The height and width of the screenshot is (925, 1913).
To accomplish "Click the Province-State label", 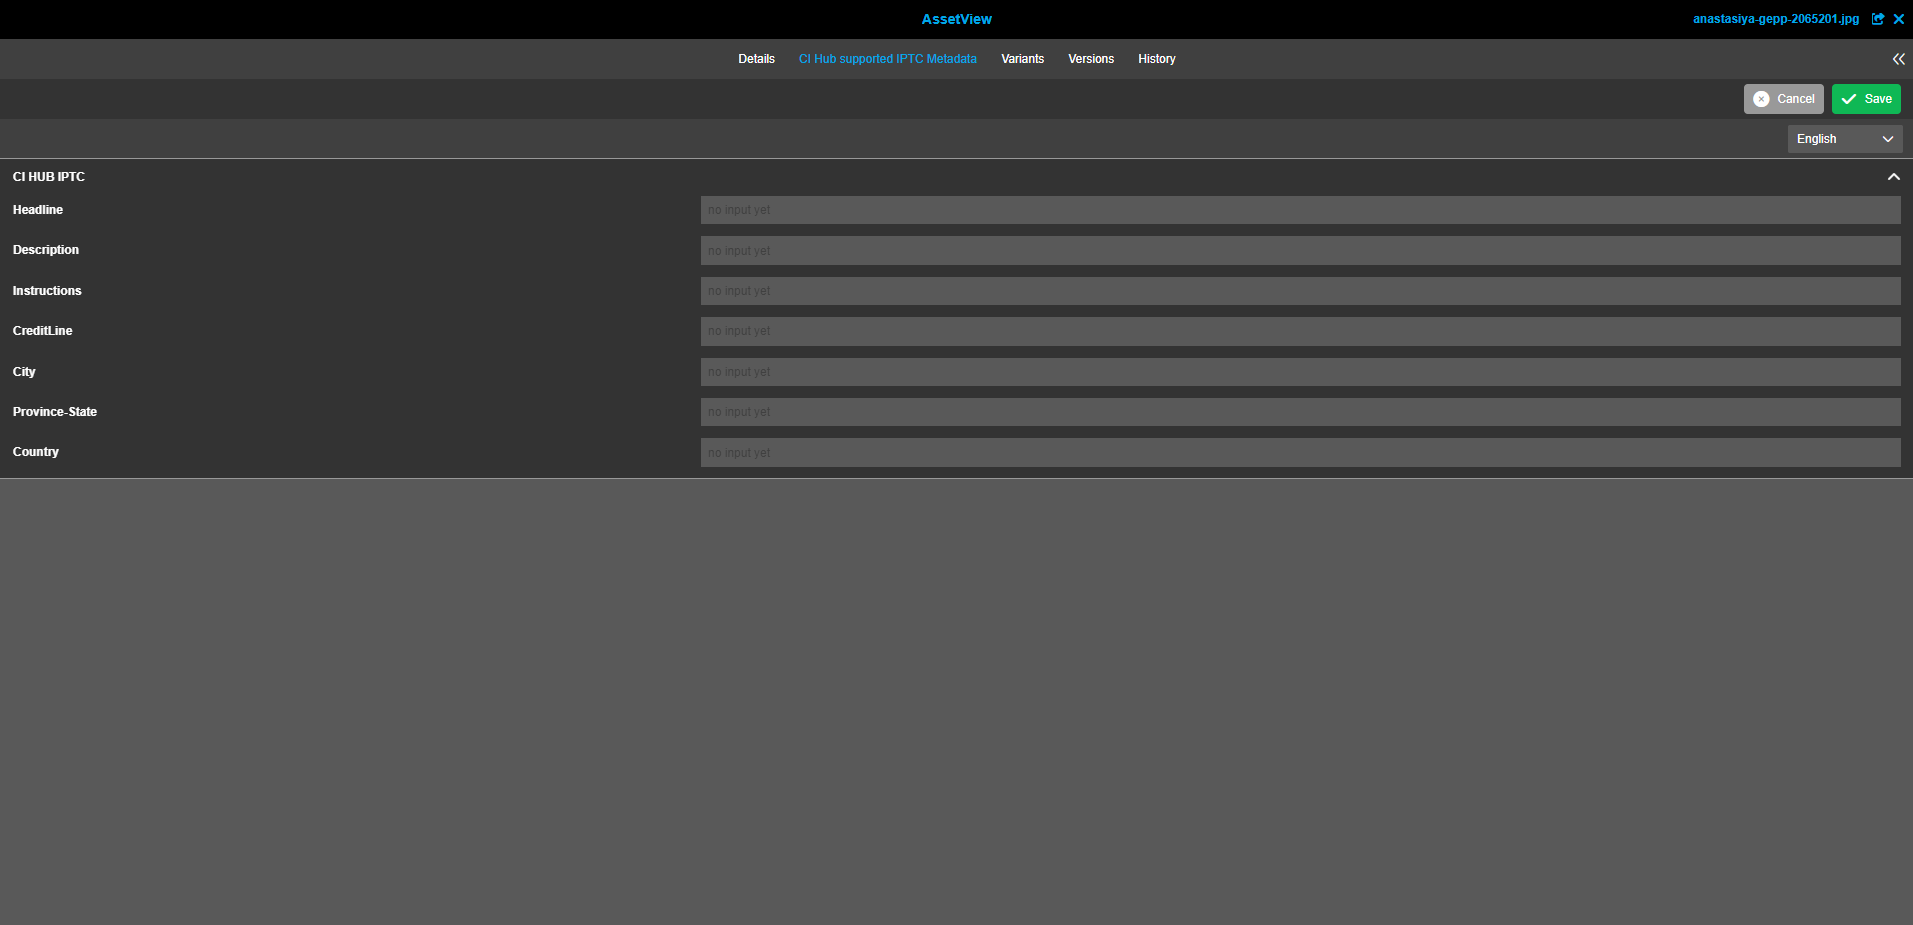I will coord(55,412).
